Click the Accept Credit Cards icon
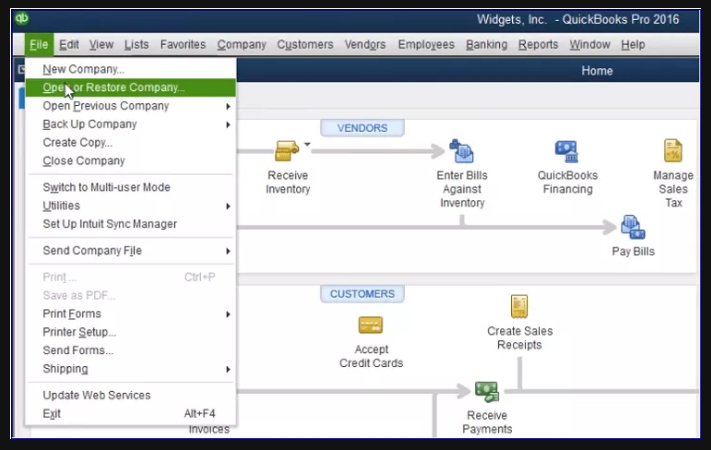Image resolution: width=711 pixels, height=450 pixels. [370, 325]
